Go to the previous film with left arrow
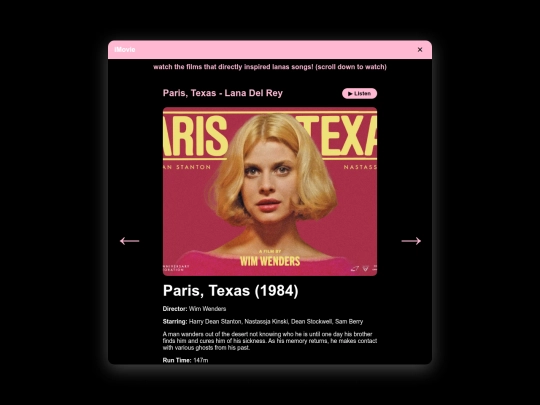Viewport: 540px width, 405px height. (x=129, y=241)
